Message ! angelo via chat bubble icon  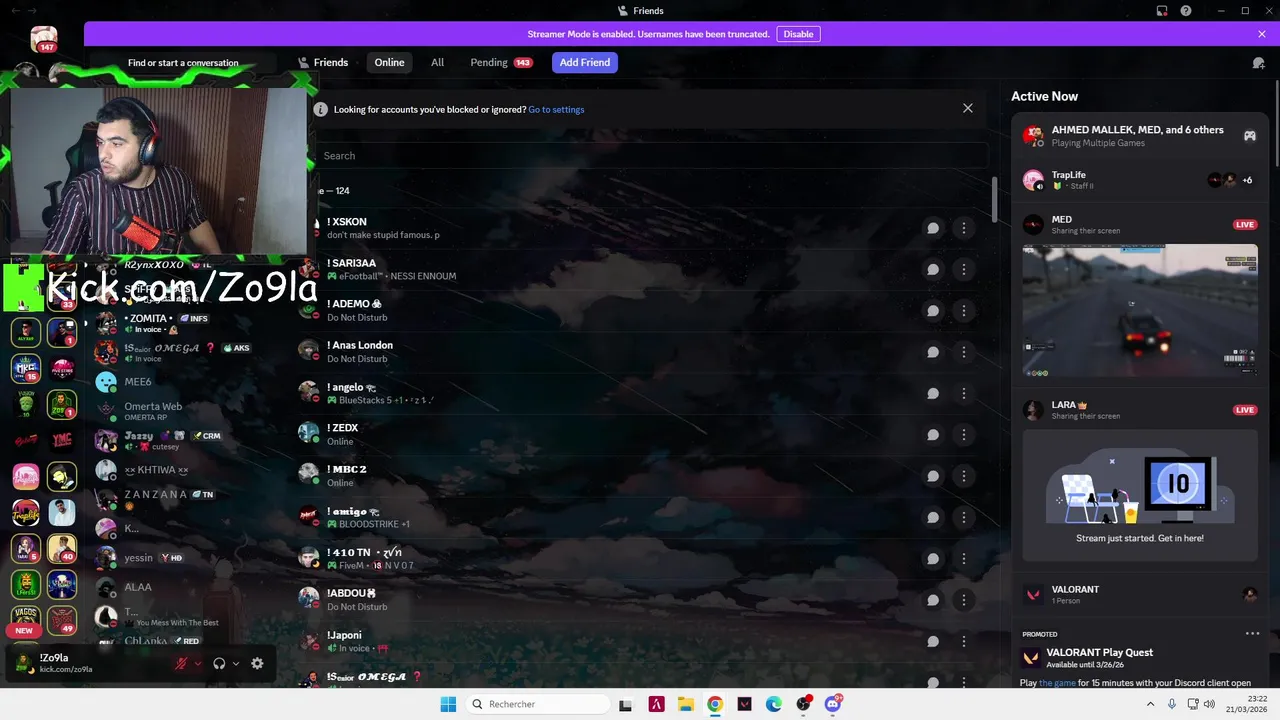[x=933, y=393]
